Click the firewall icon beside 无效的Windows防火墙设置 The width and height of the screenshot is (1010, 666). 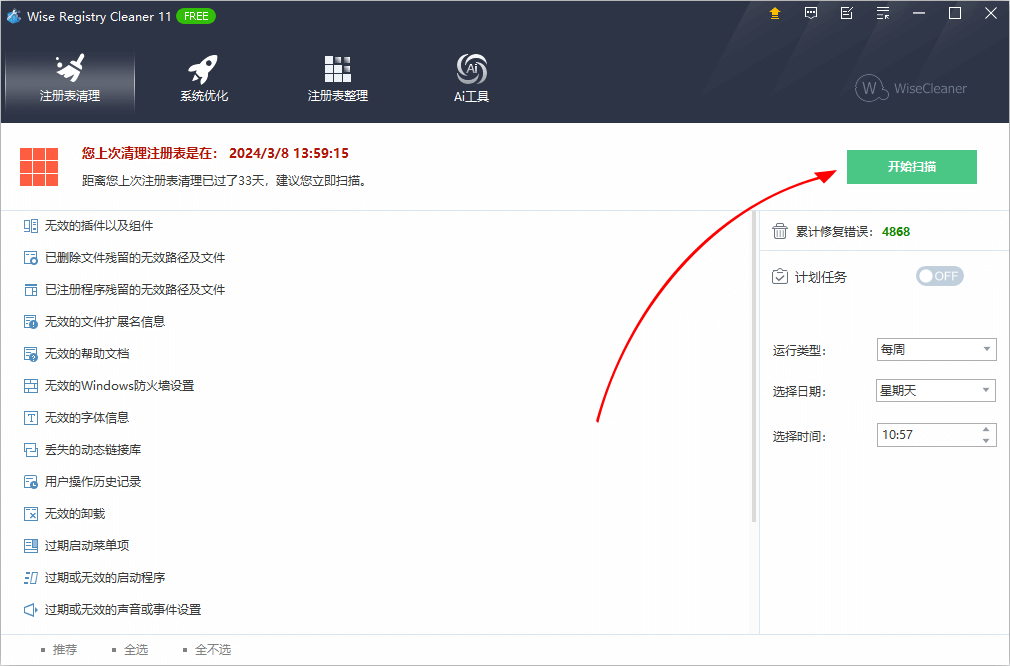point(31,386)
